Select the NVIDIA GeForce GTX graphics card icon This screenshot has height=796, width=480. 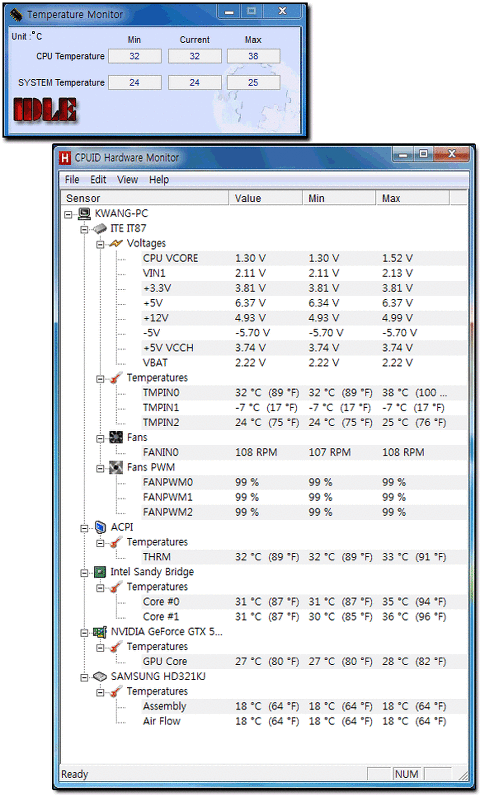click(100, 632)
